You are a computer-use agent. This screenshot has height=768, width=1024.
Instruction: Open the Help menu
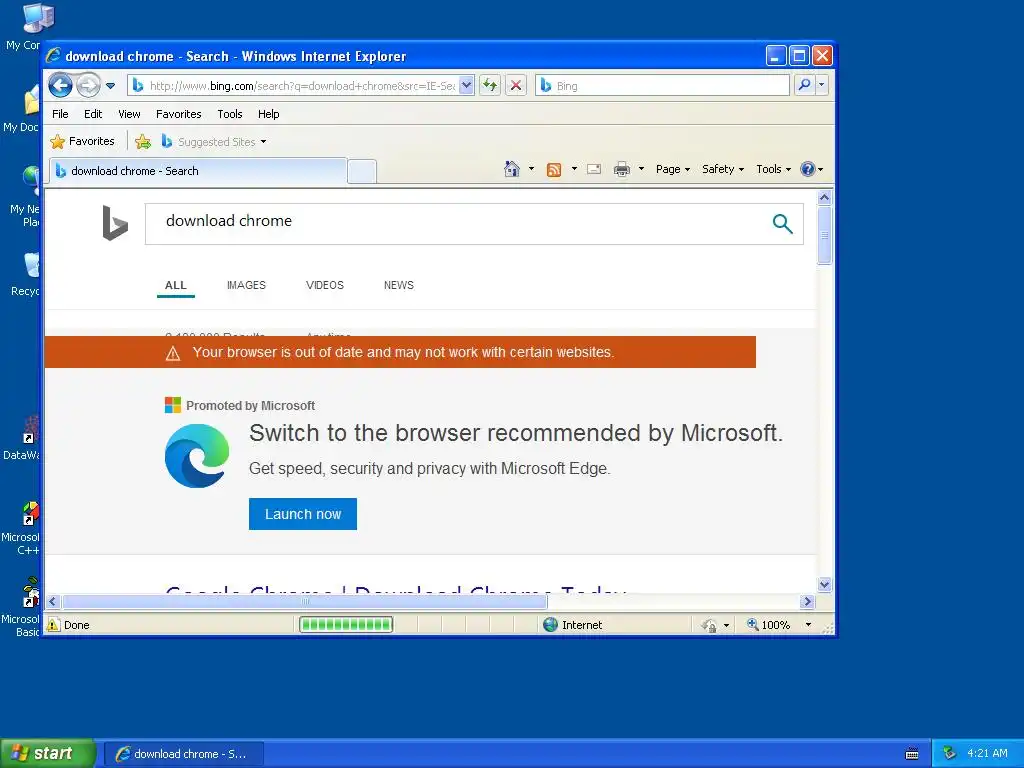(268, 114)
